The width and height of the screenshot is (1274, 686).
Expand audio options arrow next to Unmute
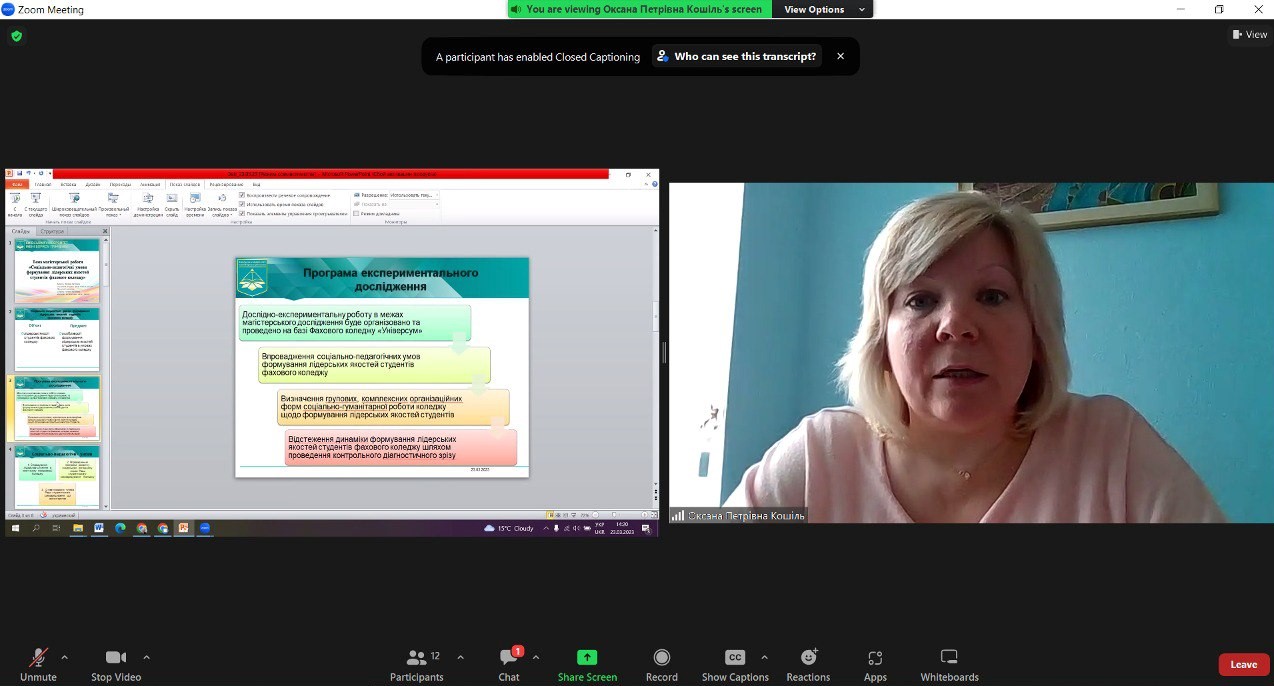pyautogui.click(x=65, y=657)
